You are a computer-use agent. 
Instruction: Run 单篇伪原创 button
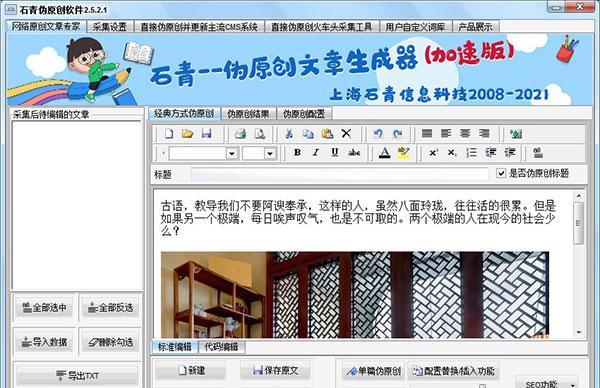pos(373,371)
